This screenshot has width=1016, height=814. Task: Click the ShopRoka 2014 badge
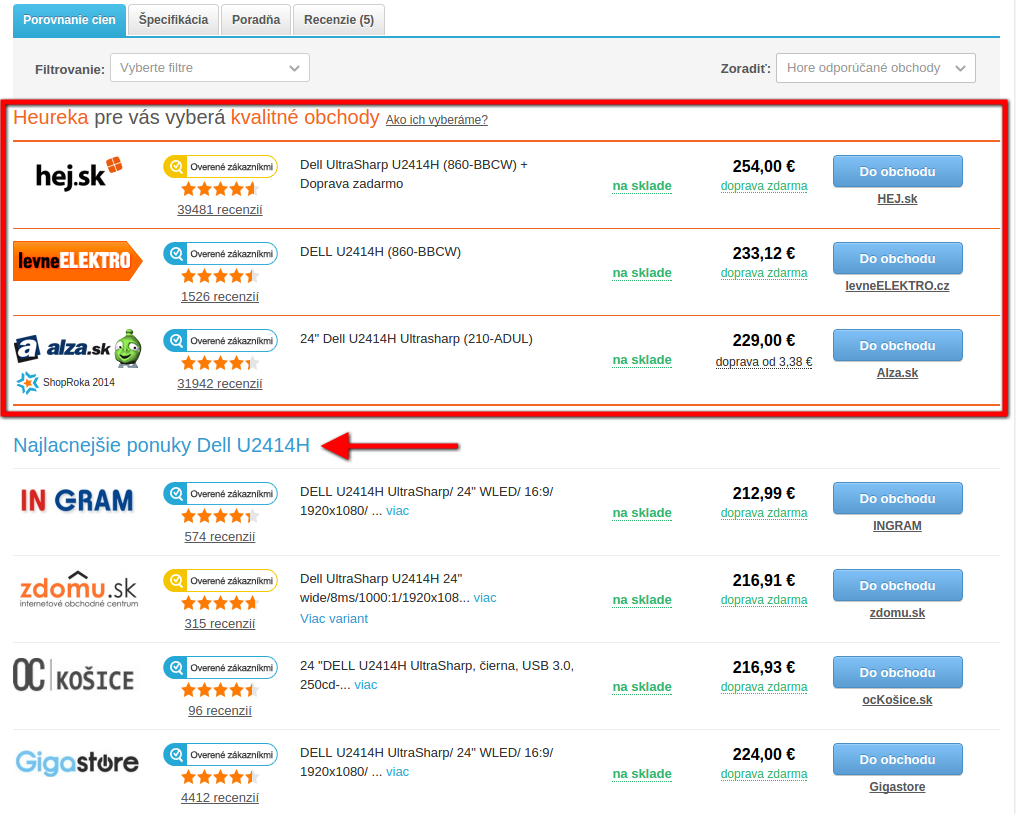[66, 382]
